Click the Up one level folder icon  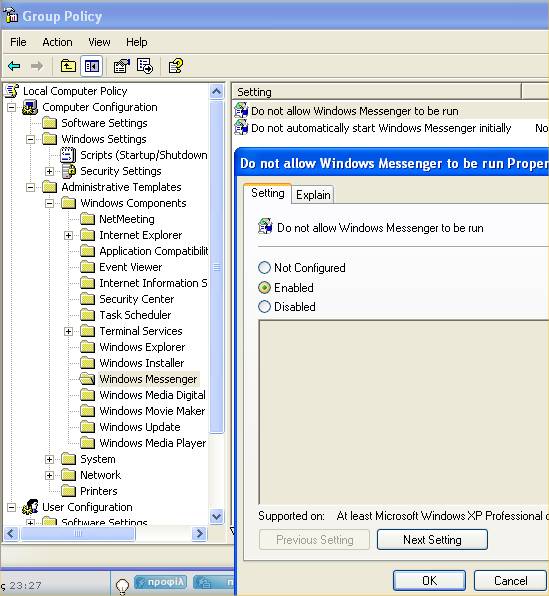point(68,66)
